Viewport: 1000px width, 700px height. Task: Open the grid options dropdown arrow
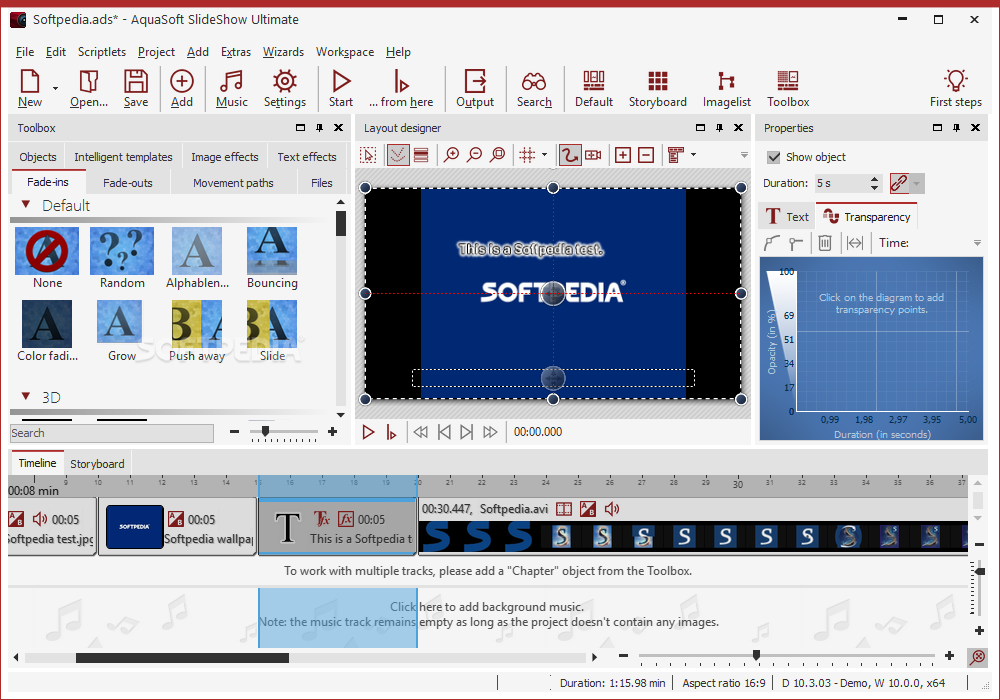coord(544,154)
